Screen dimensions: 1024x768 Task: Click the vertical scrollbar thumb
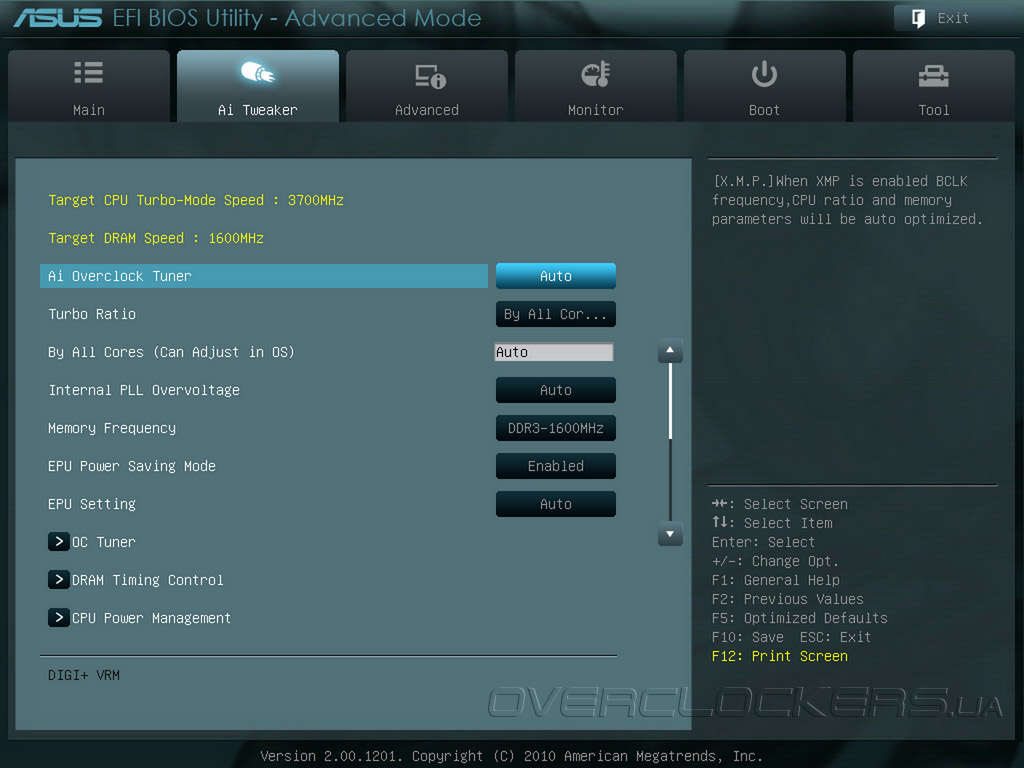click(x=670, y=400)
